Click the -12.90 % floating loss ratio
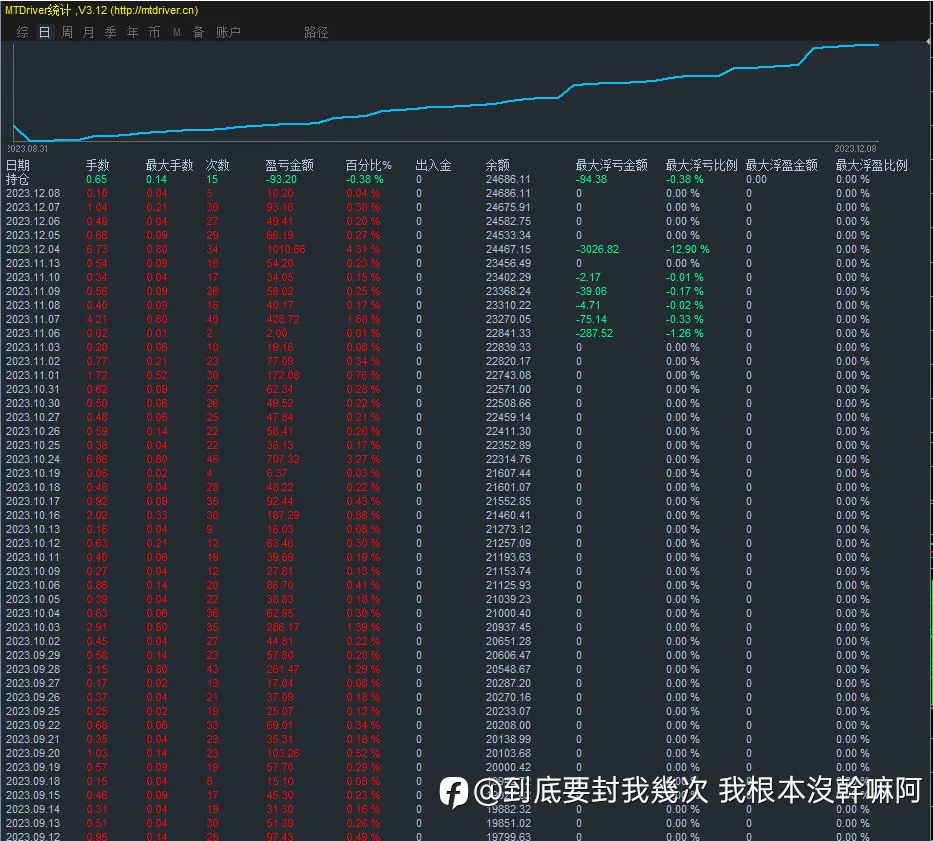Image resolution: width=933 pixels, height=841 pixels. (687, 249)
